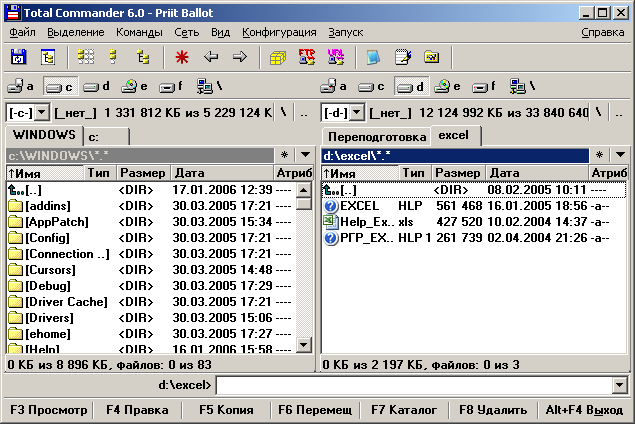Open right panel favorites asterisk button

(x=599, y=155)
